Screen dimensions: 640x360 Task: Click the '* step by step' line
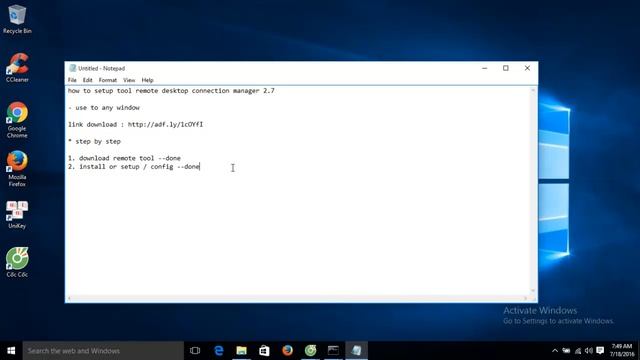pos(94,142)
